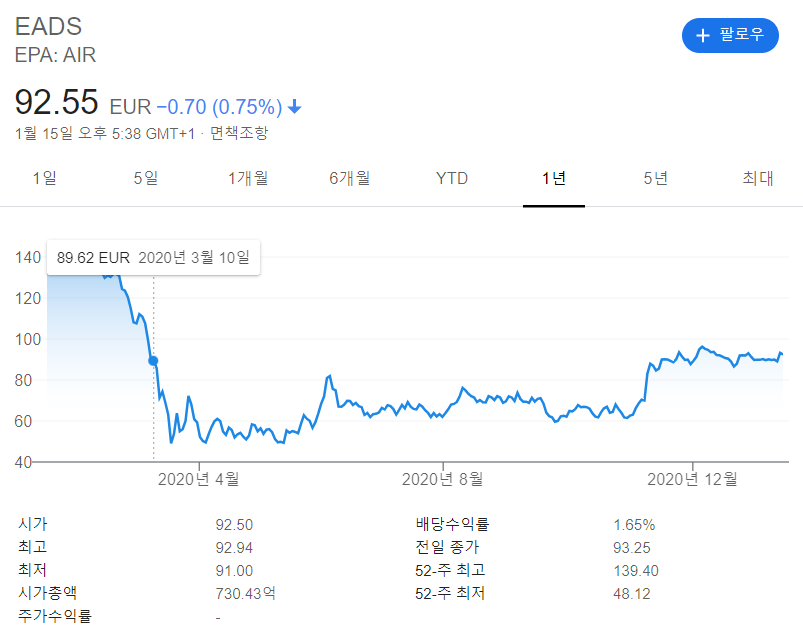Click the EUR currency label beside the price
The image size is (803, 637).
click(130, 107)
